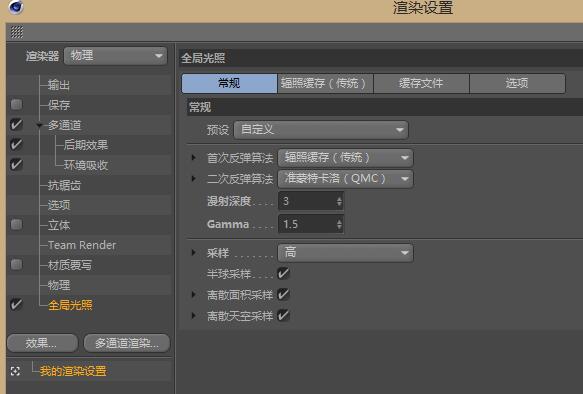This screenshot has height=394, width=583.
Task: Switch to the 辐照缓存（传统）tab
Action: [325, 83]
